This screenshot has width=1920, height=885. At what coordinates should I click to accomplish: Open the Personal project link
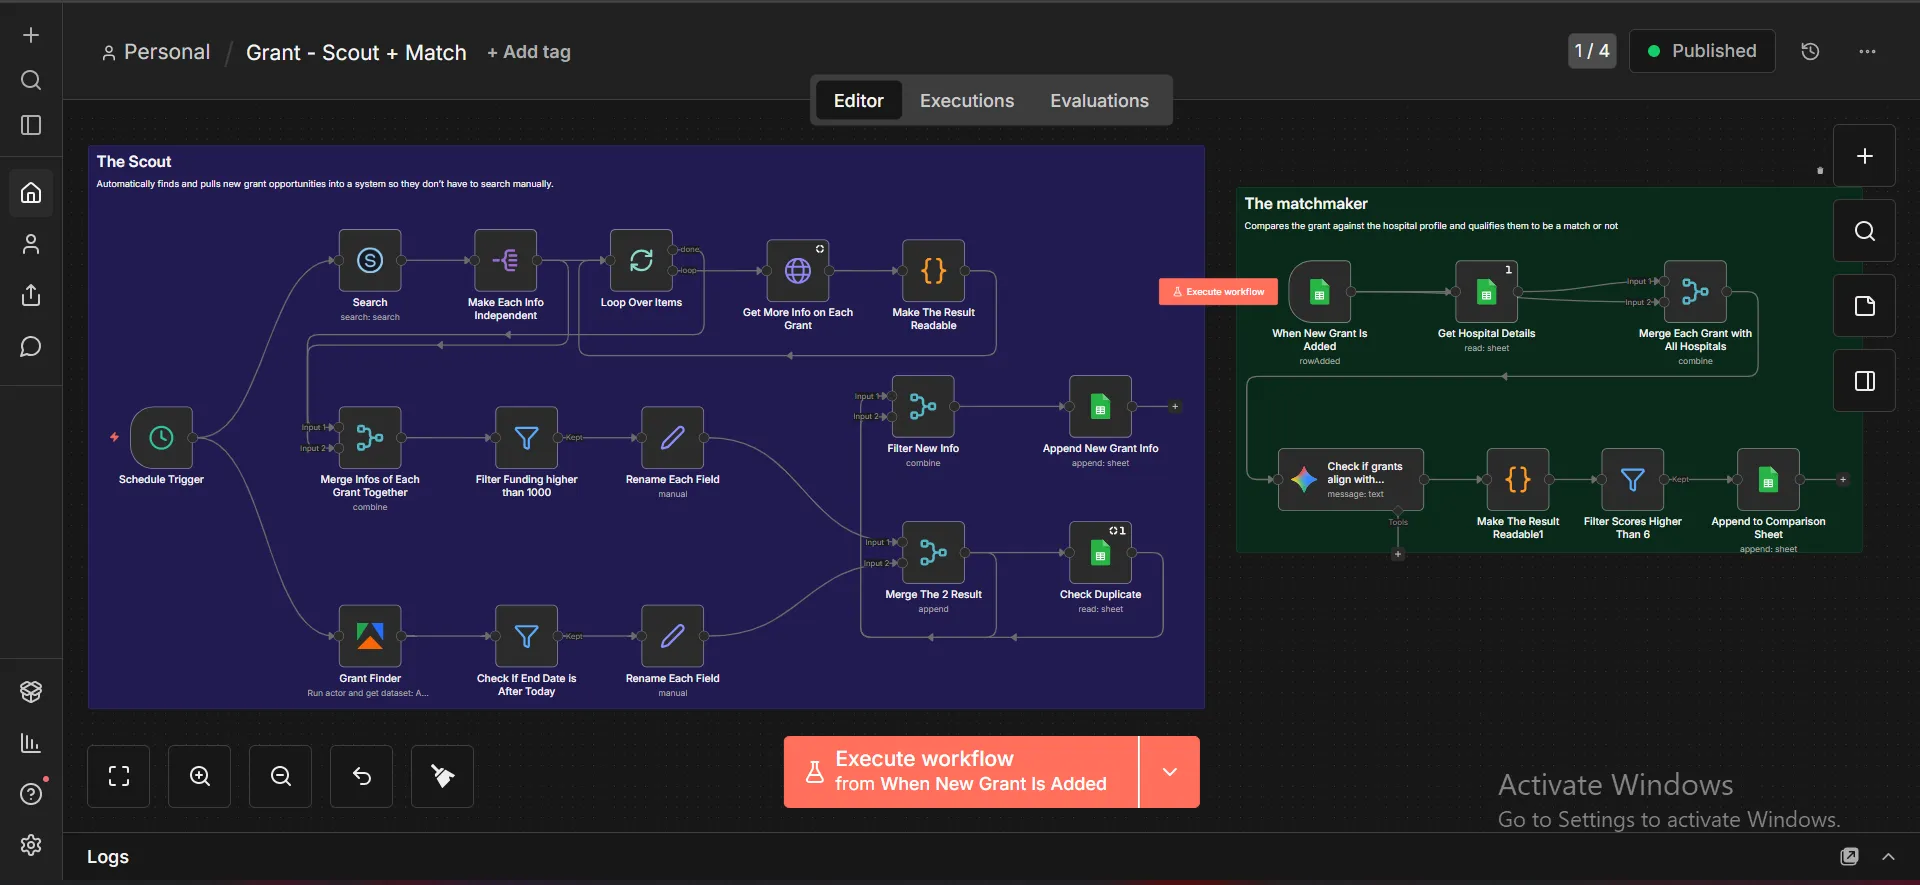(x=156, y=52)
